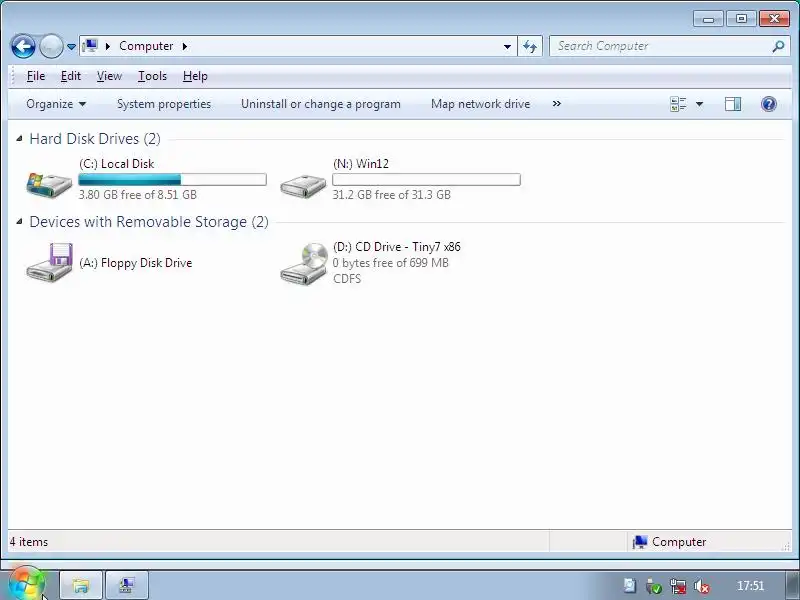Viewport: 800px width, 600px height.
Task: Click the Computer status bar entry
Action: click(x=669, y=542)
